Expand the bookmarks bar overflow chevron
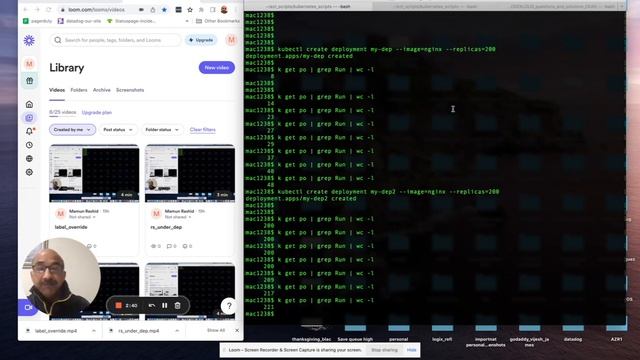 tap(187, 21)
